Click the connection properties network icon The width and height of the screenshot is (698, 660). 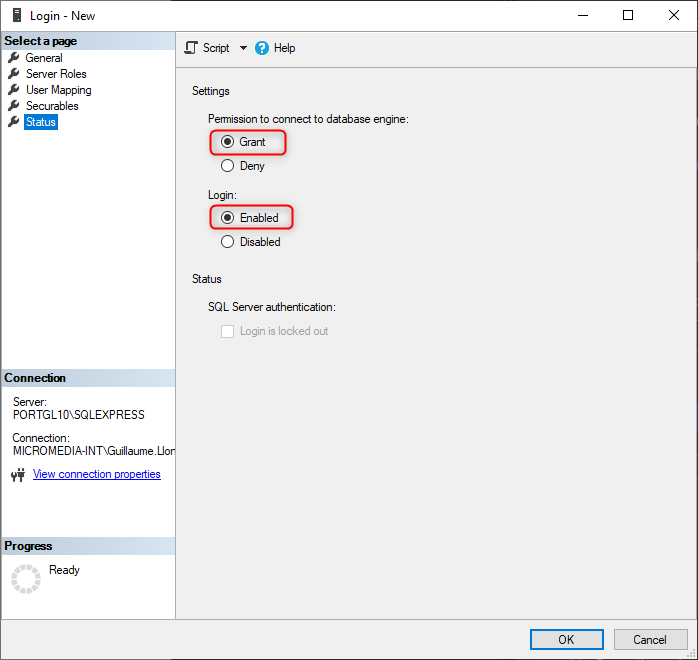pos(18,475)
